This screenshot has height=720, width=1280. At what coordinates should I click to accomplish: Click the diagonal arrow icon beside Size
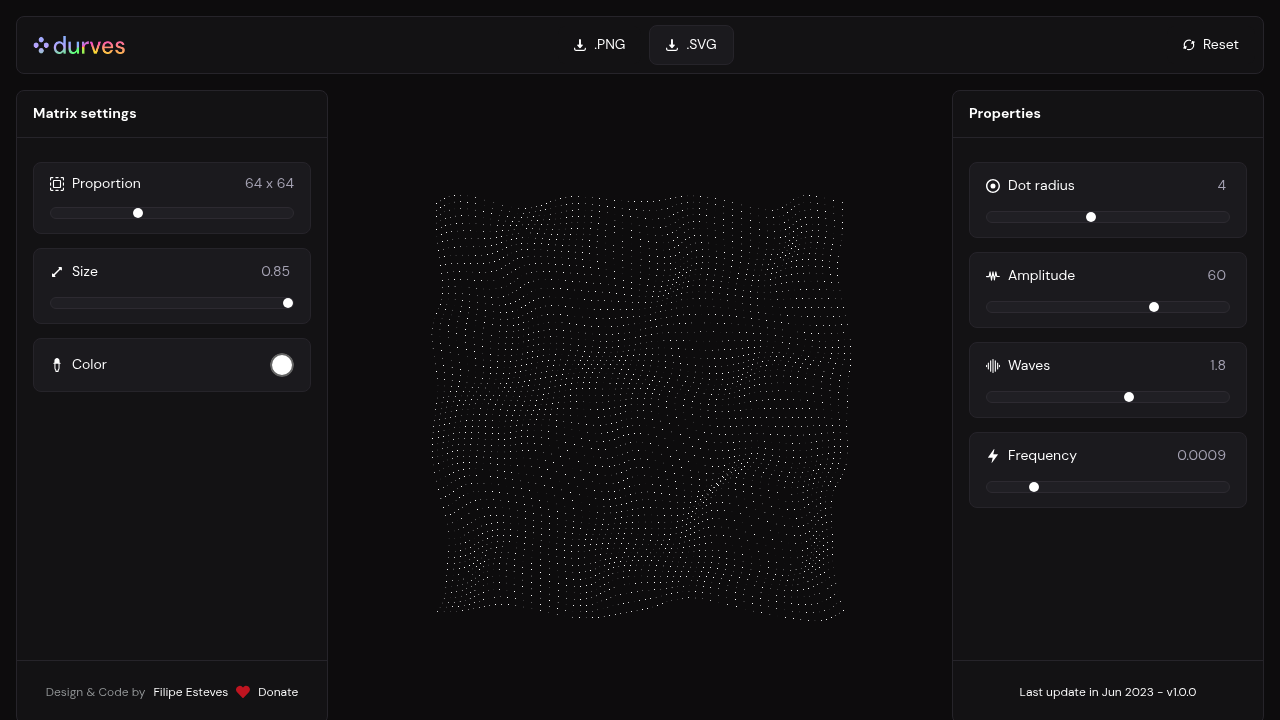point(57,271)
